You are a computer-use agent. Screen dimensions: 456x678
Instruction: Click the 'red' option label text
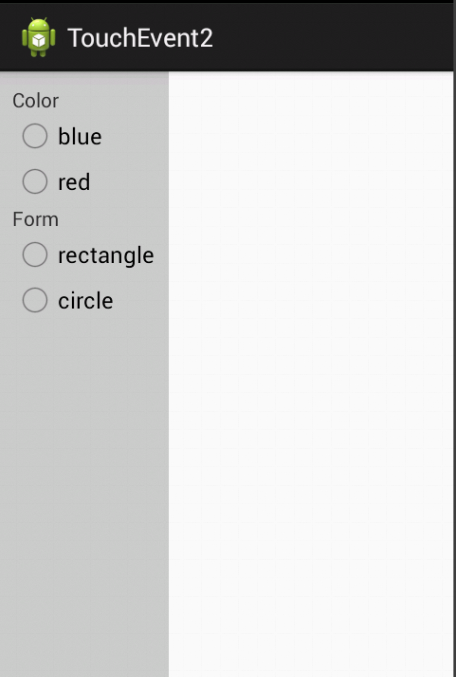tap(74, 182)
